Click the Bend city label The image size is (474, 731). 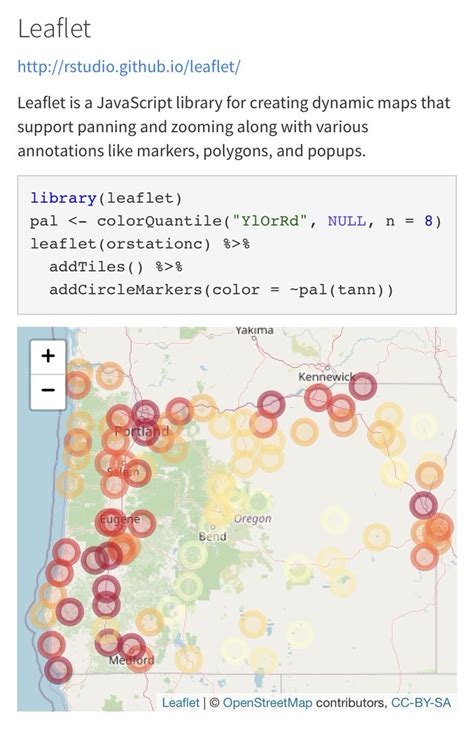tap(213, 537)
